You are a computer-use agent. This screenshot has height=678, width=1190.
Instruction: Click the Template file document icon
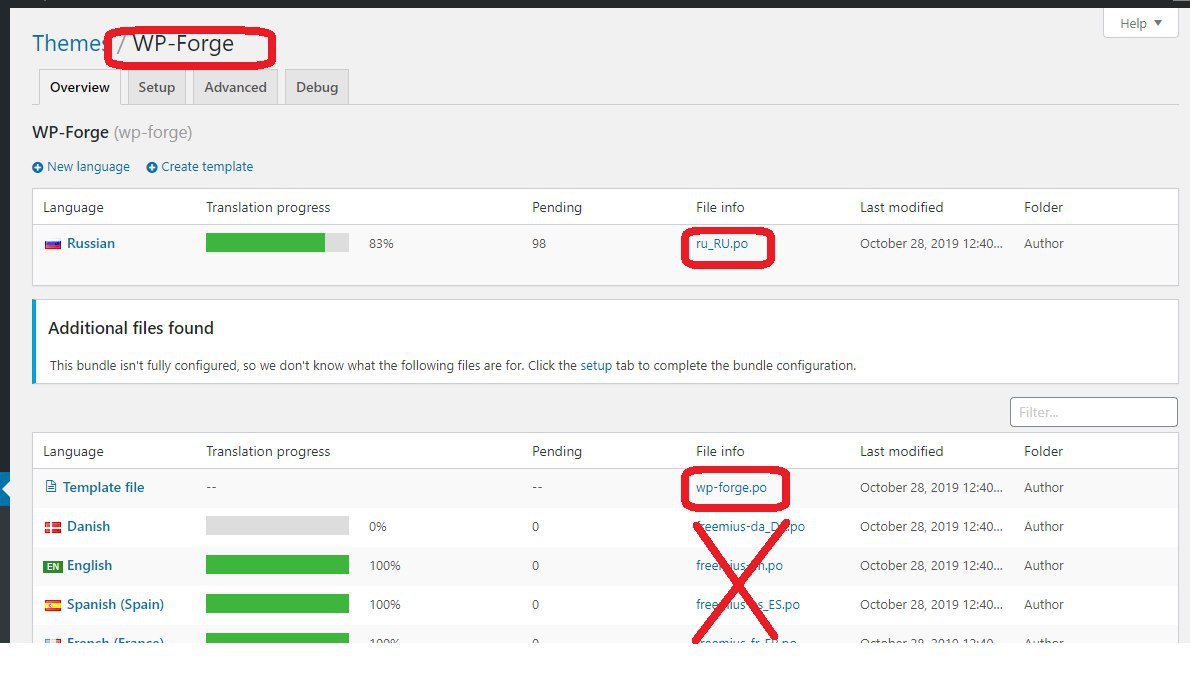tap(51, 487)
